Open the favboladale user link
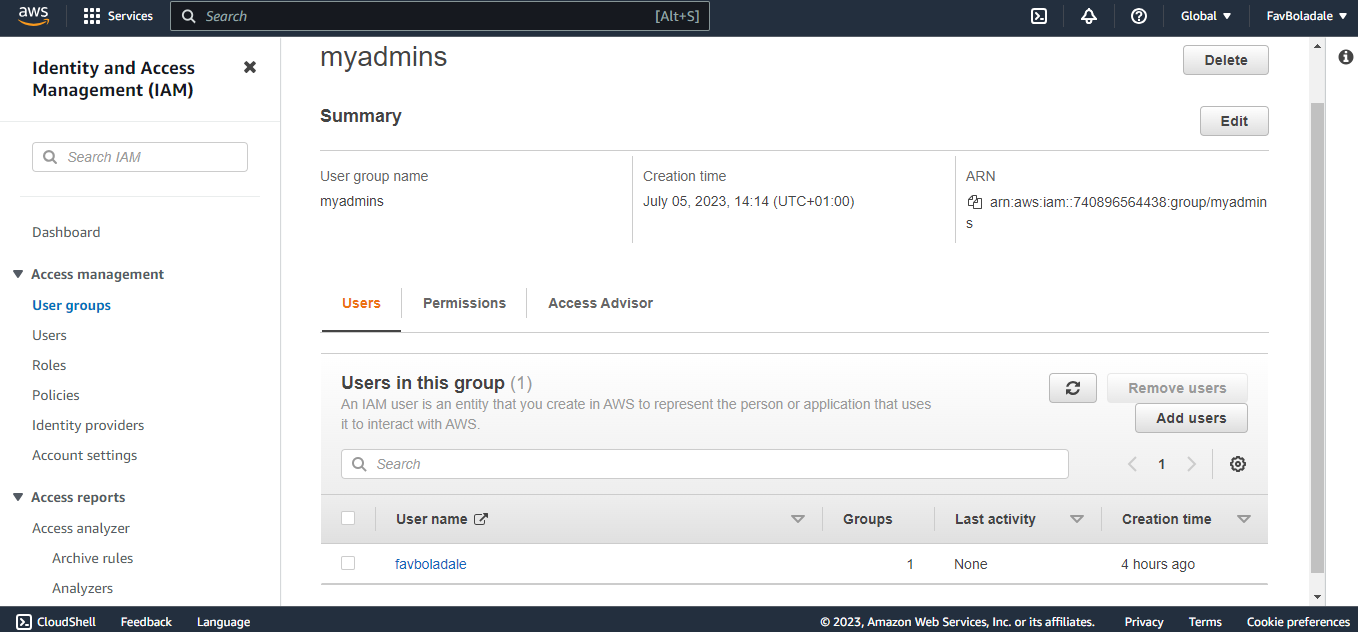Screen dimensions: 1358x632 click(x=431, y=564)
